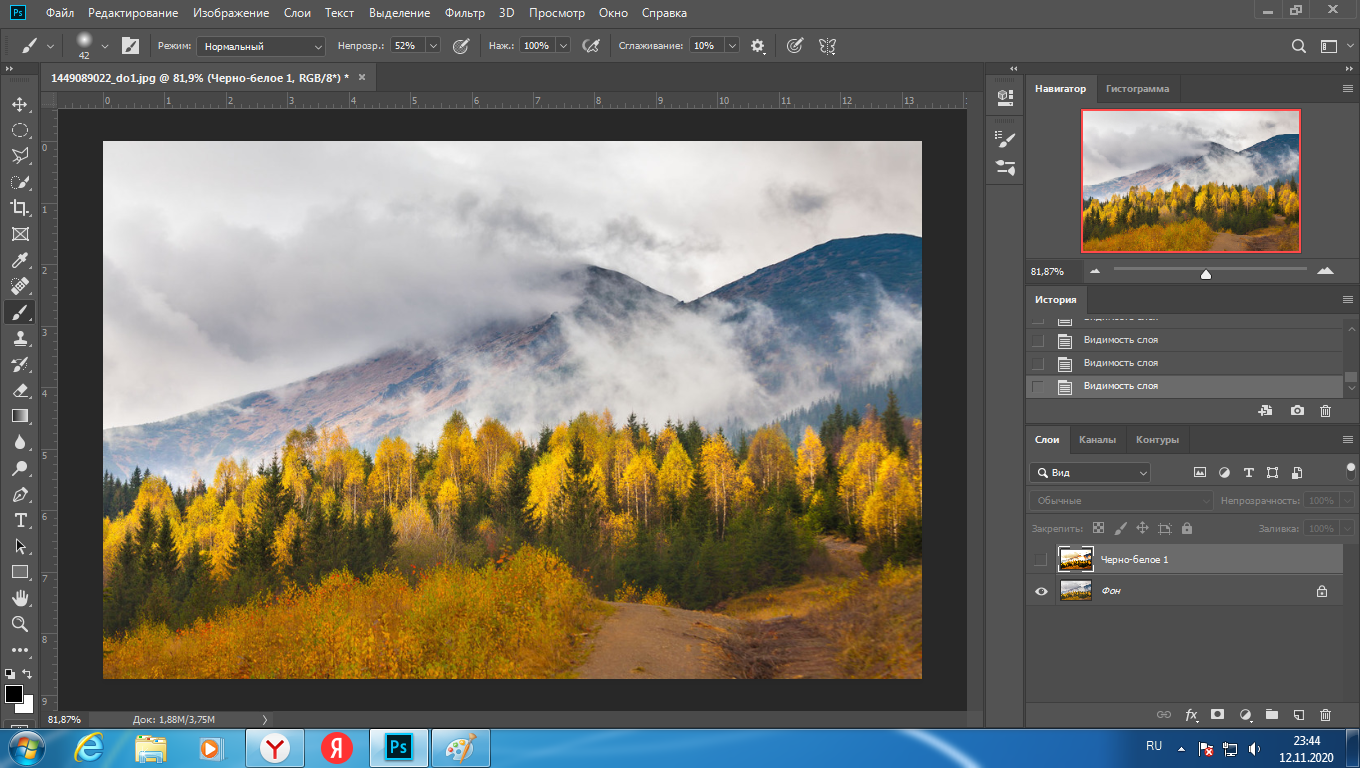Select the Gradient tool
This screenshot has width=1360, height=768.
20,416
